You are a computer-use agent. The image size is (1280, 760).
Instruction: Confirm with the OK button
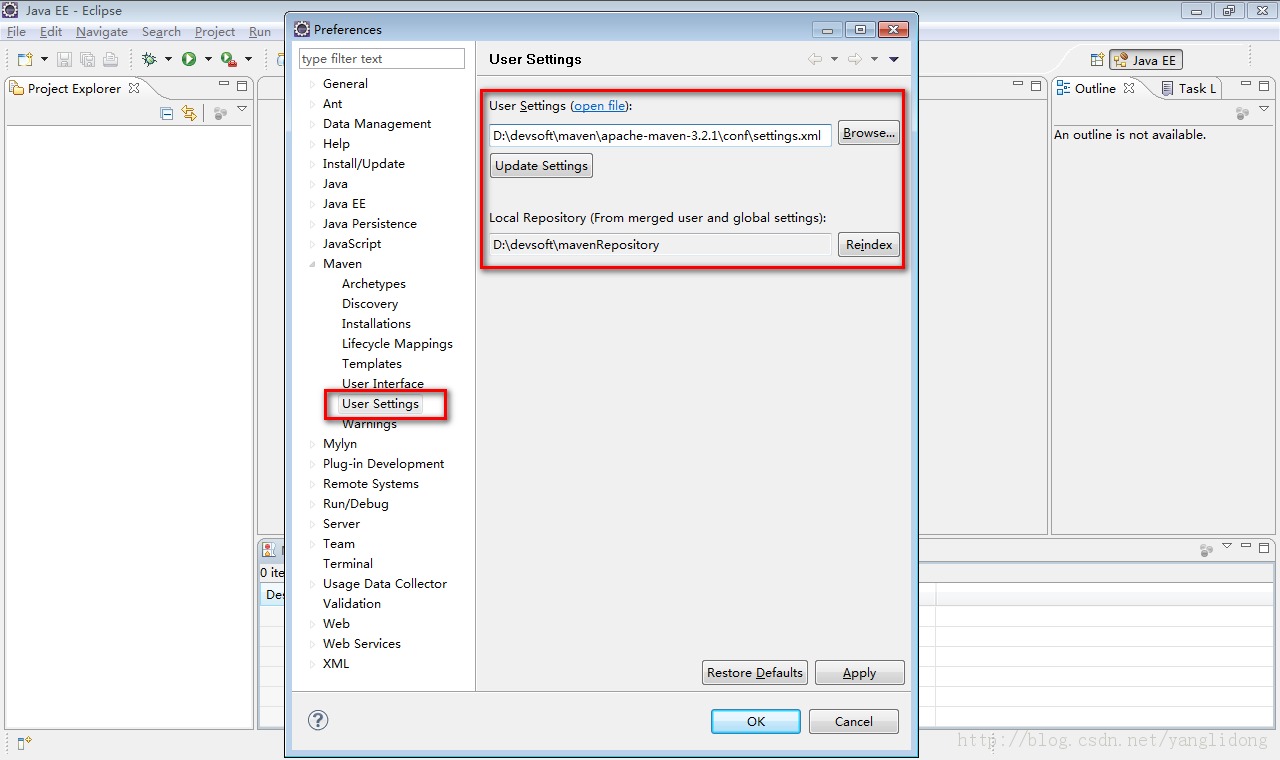[755, 721]
